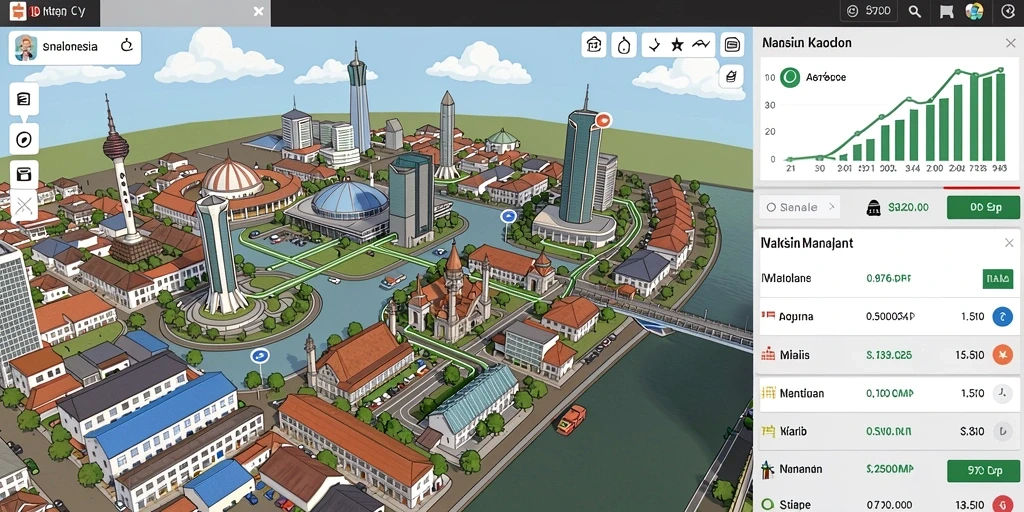1024x512 pixels.
Task: Expand the Kiarib row arrow button
Action: click(x=1002, y=431)
